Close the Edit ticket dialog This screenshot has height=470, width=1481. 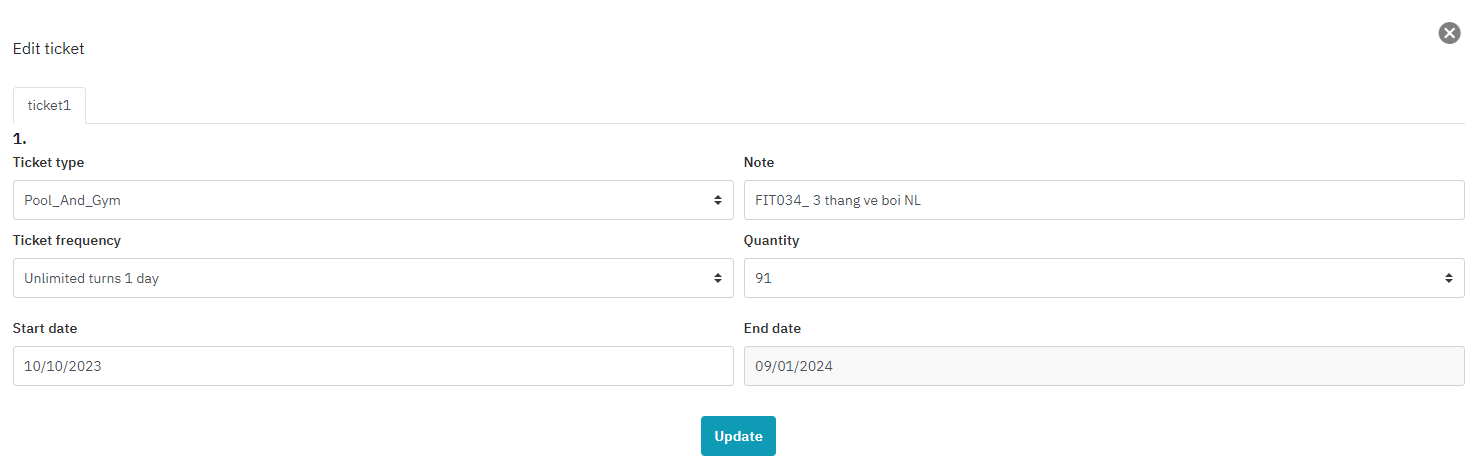(x=1449, y=33)
